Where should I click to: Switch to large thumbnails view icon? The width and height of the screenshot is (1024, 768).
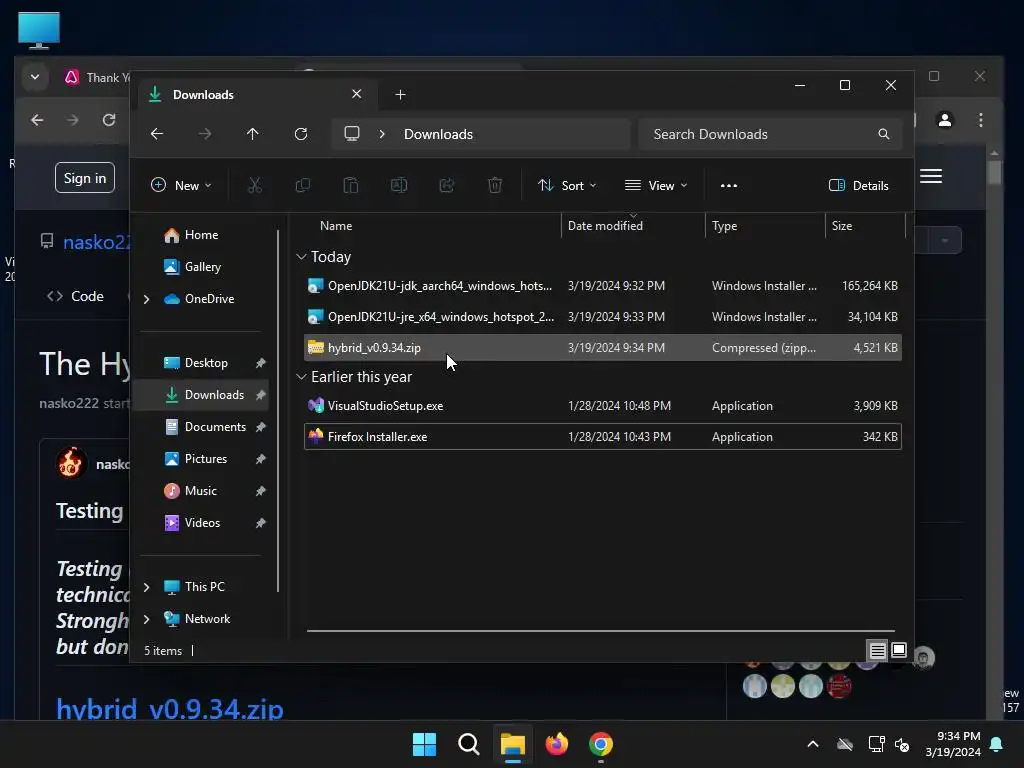[x=899, y=650]
